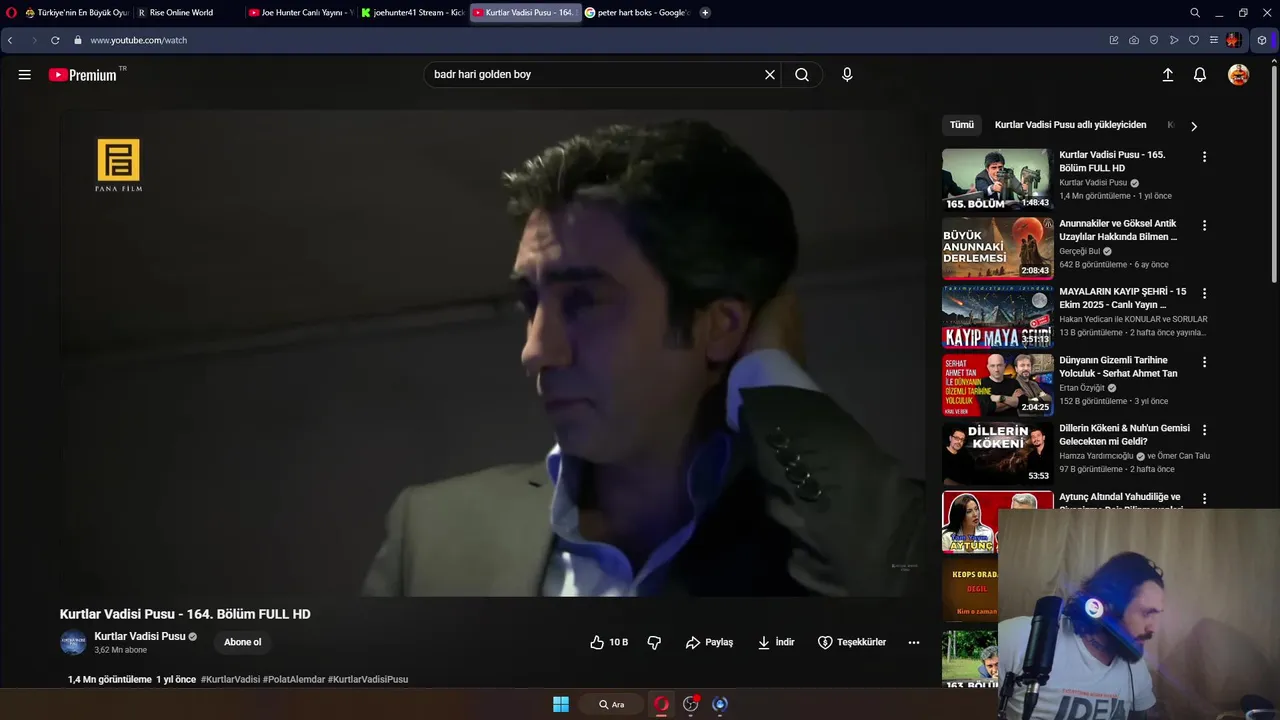
Task: Share video with Paylaş button
Action: pos(709,642)
